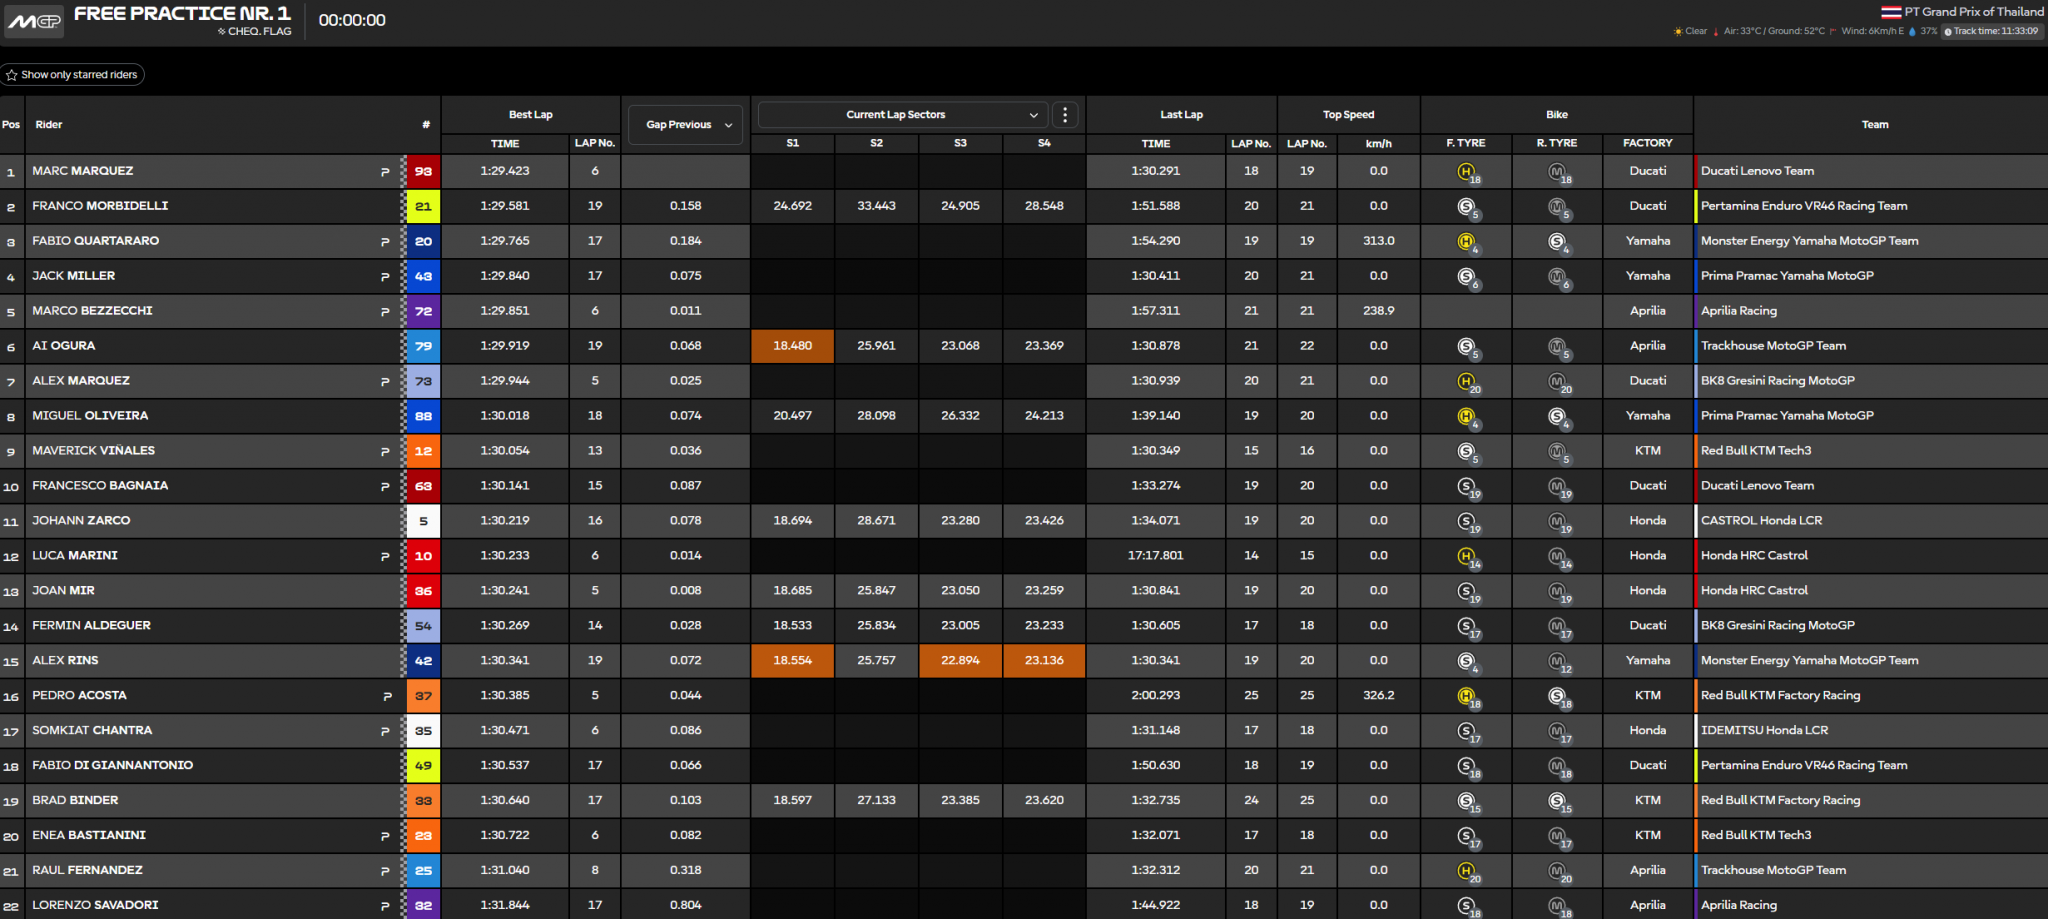
Task: Click the Thailand flag icon near the event title
Action: tap(1891, 14)
